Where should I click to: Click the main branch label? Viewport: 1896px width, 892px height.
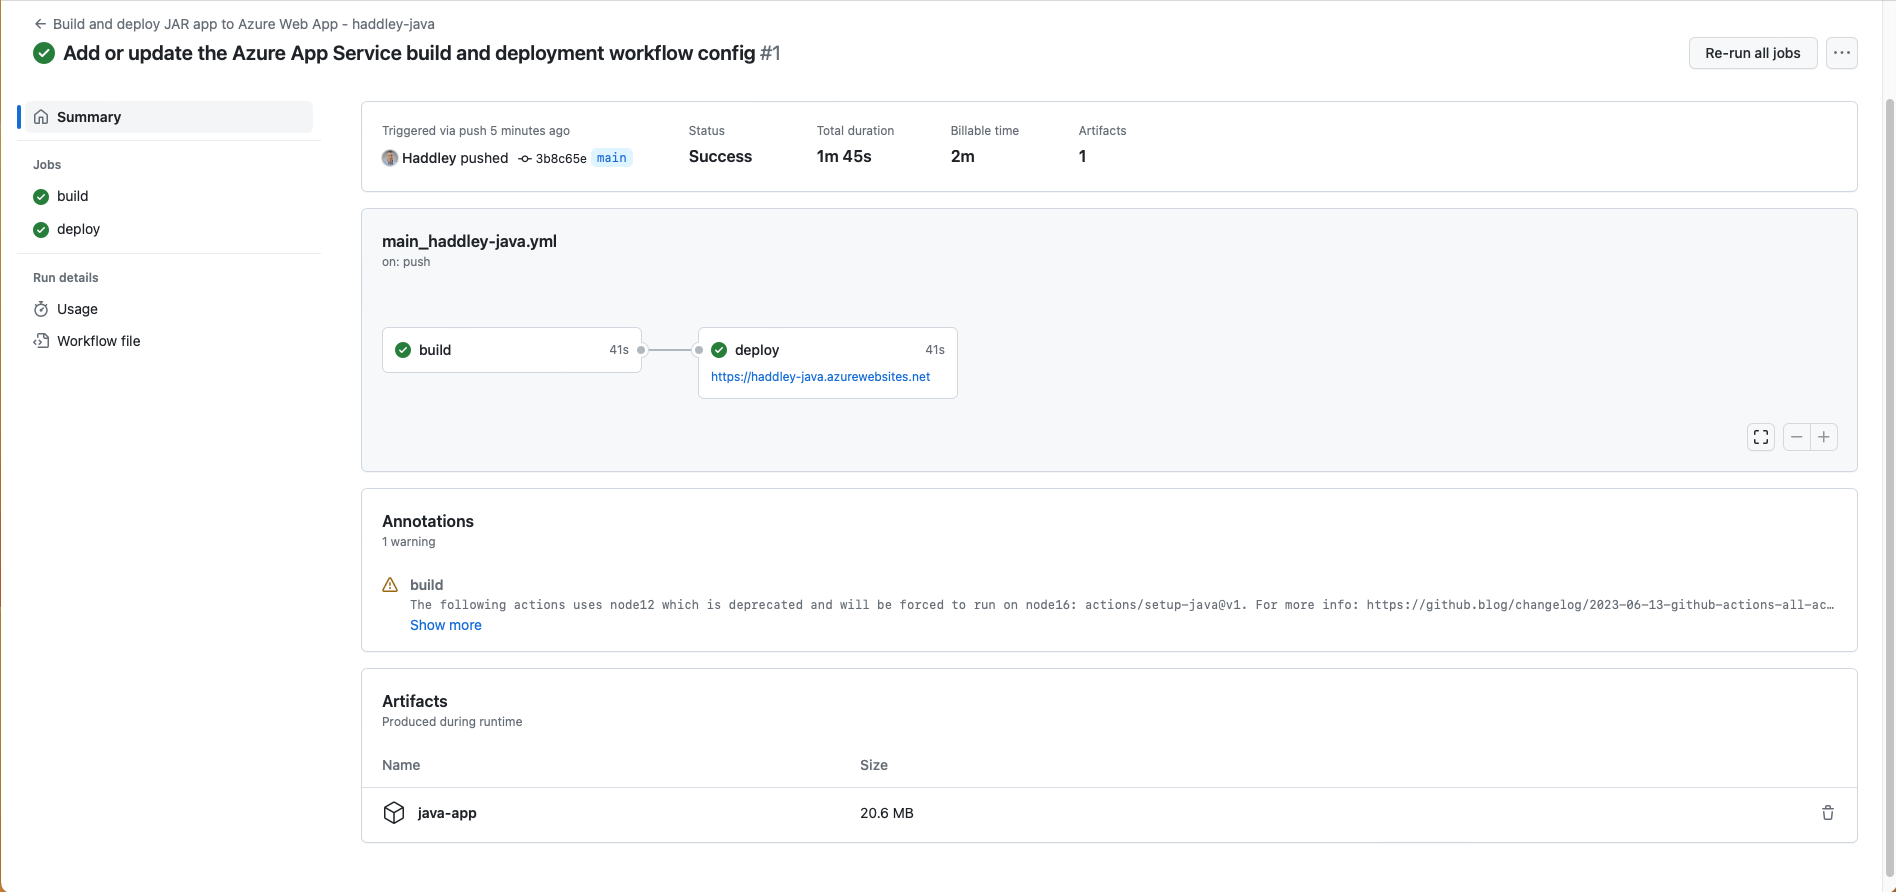612,158
